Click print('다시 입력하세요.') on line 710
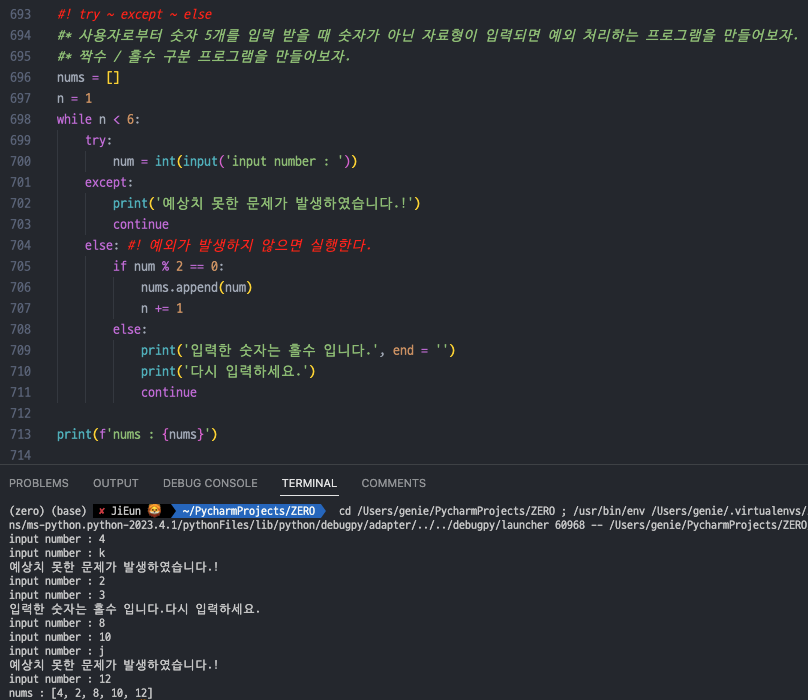Viewport: 808px width, 700px height. [228, 372]
